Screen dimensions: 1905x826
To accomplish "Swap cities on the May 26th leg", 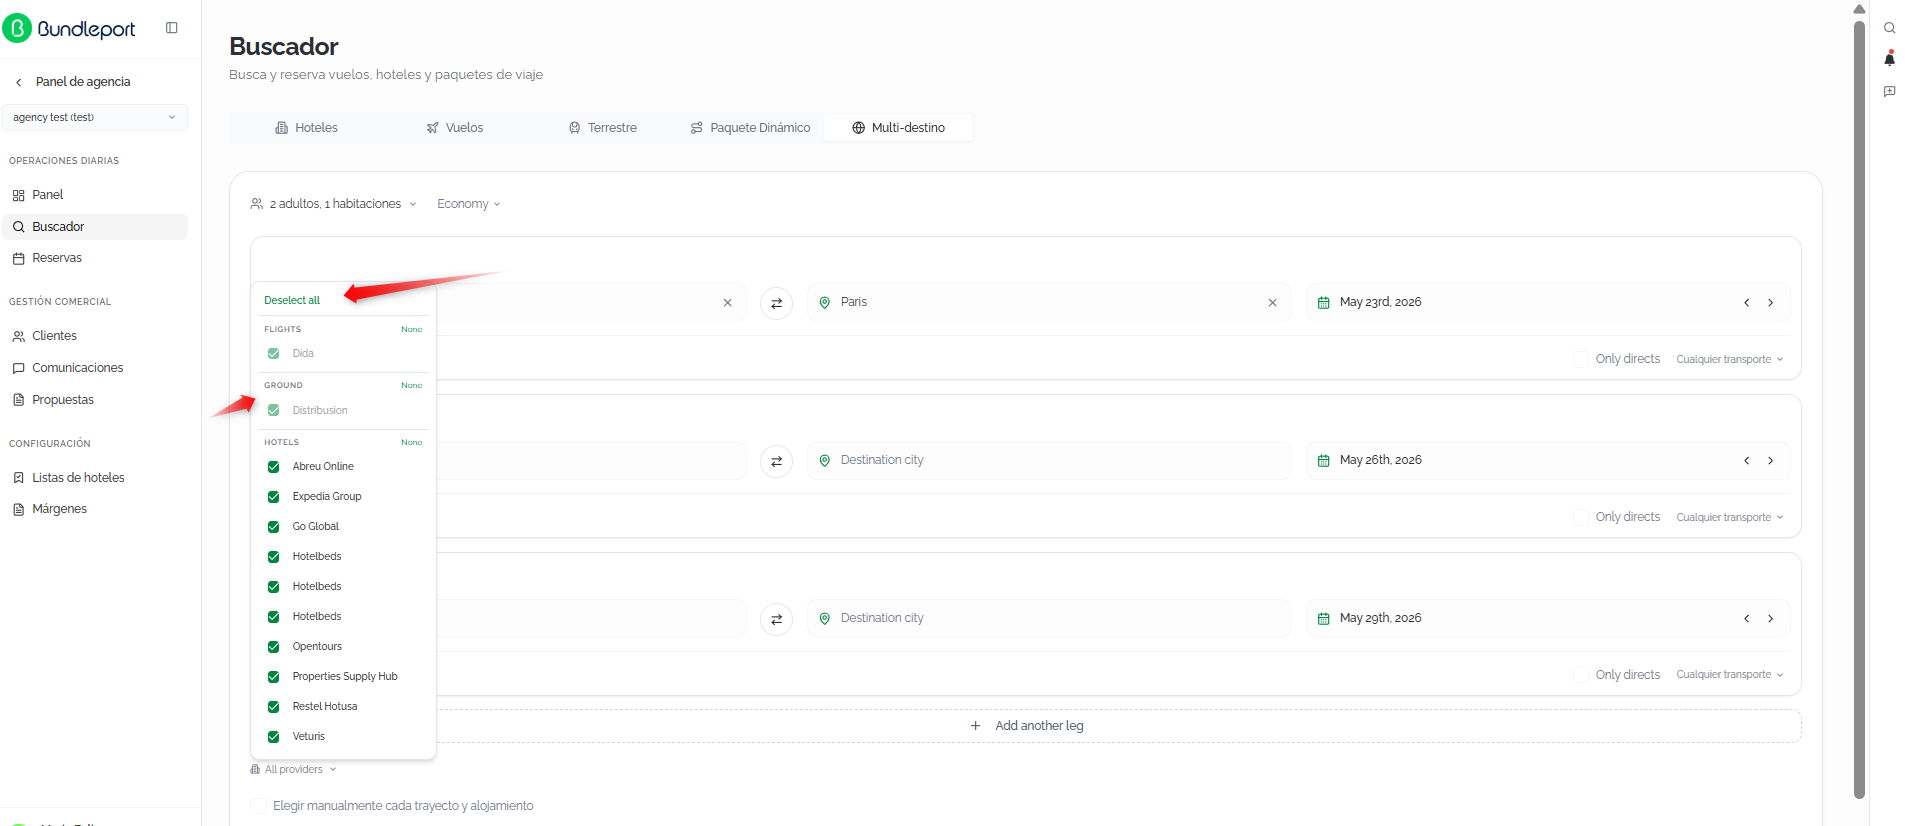I will pos(776,461).
